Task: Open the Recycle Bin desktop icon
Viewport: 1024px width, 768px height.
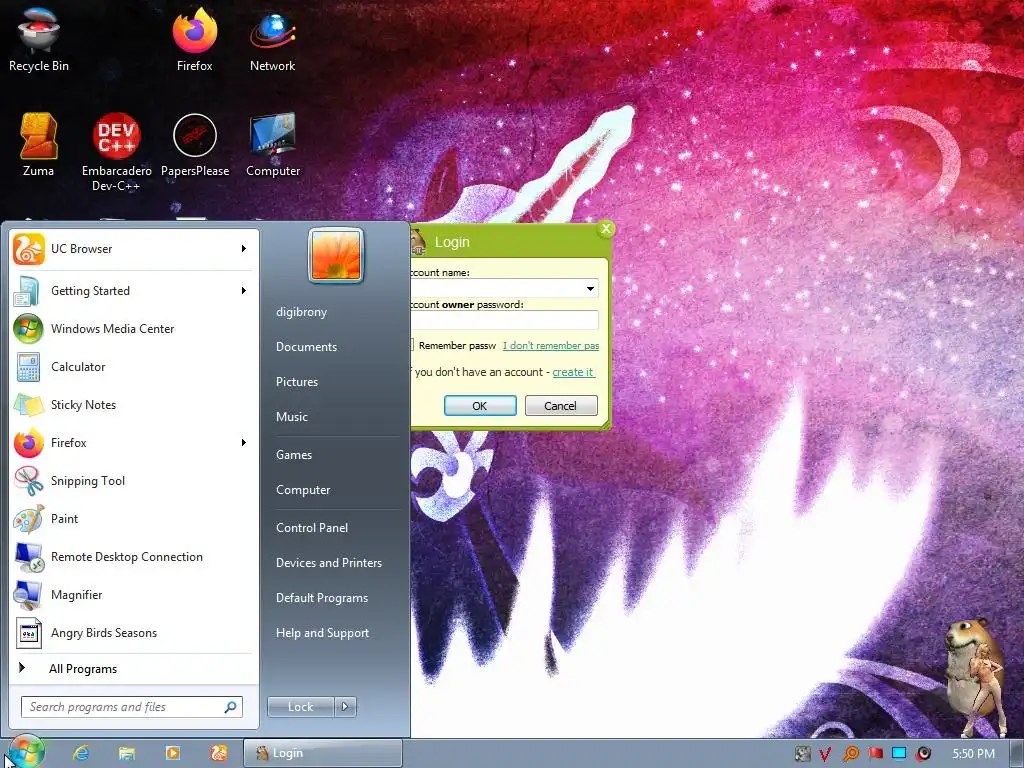Action: click(x=39, y=39)
